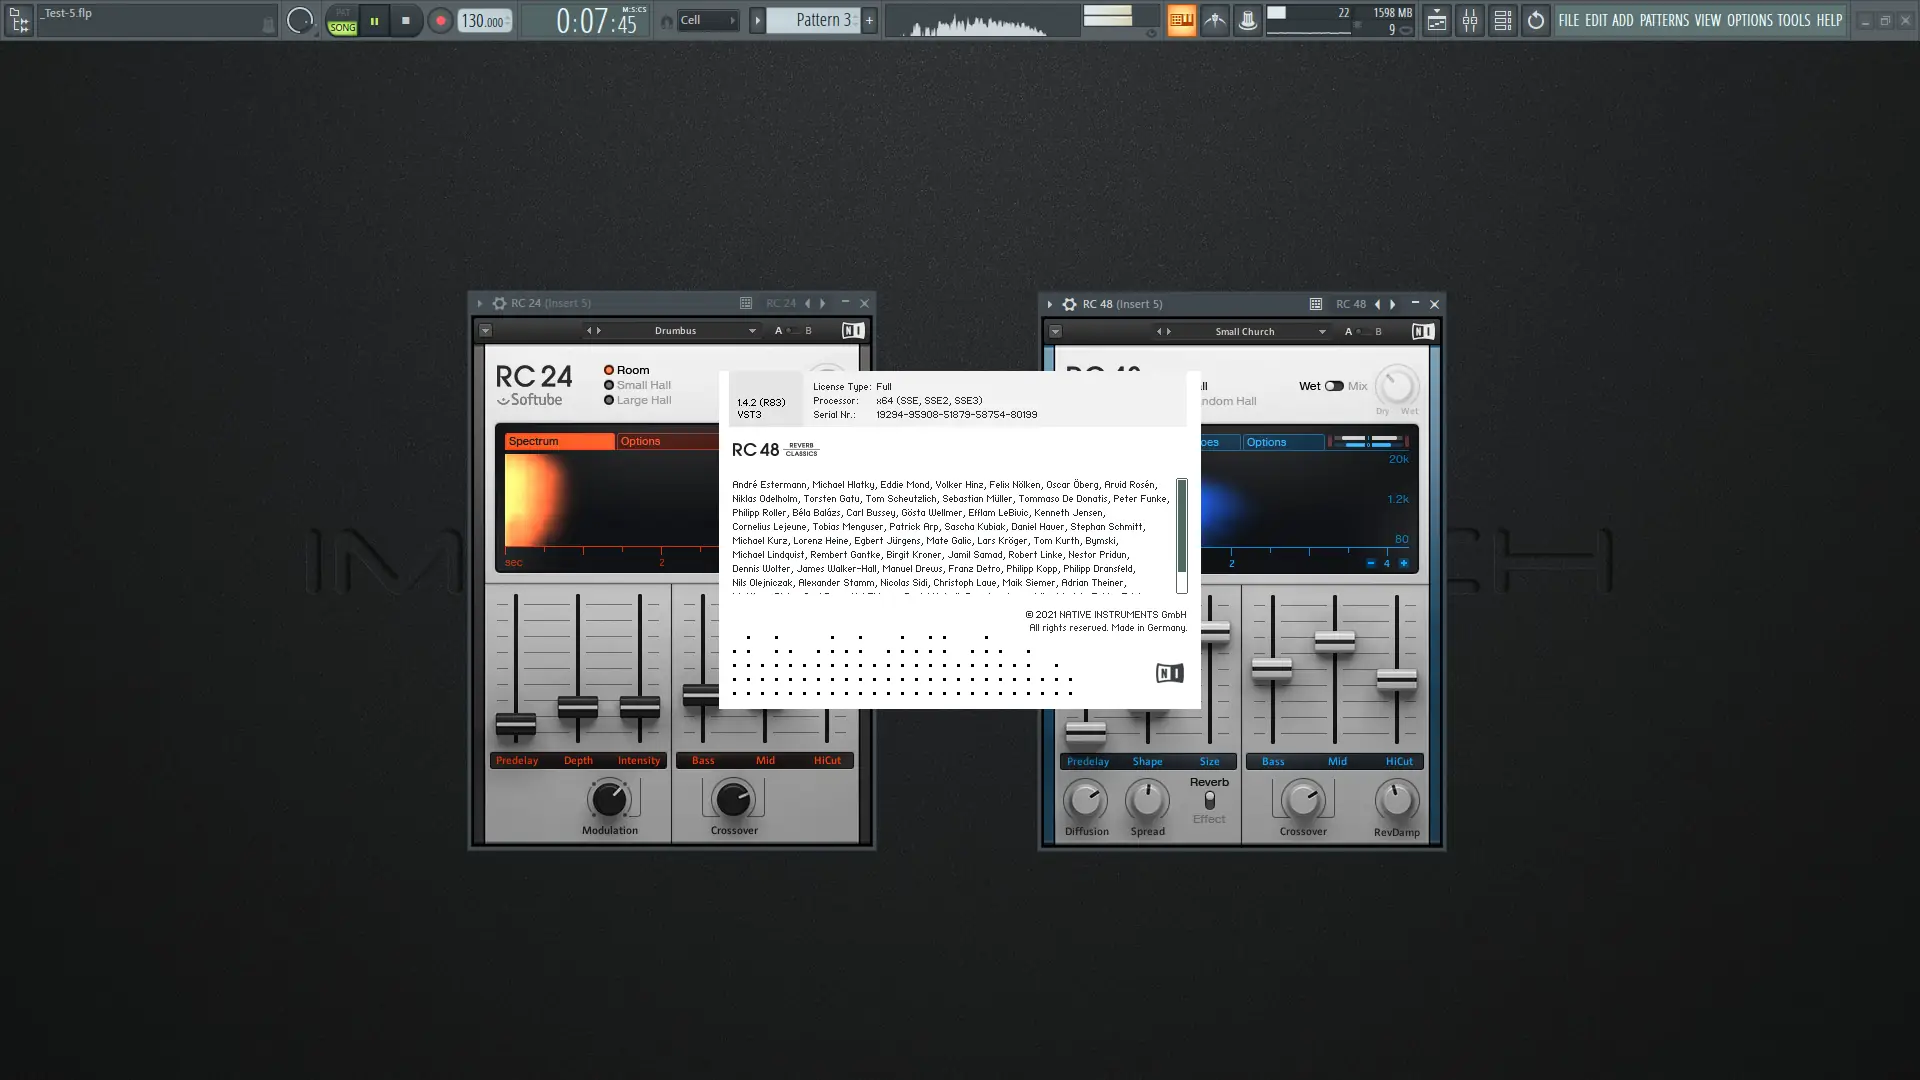The height and width of the screenshot is (1080, 1920).
Task: Open RC 48 plugin settings gear
Action: 1069,304
